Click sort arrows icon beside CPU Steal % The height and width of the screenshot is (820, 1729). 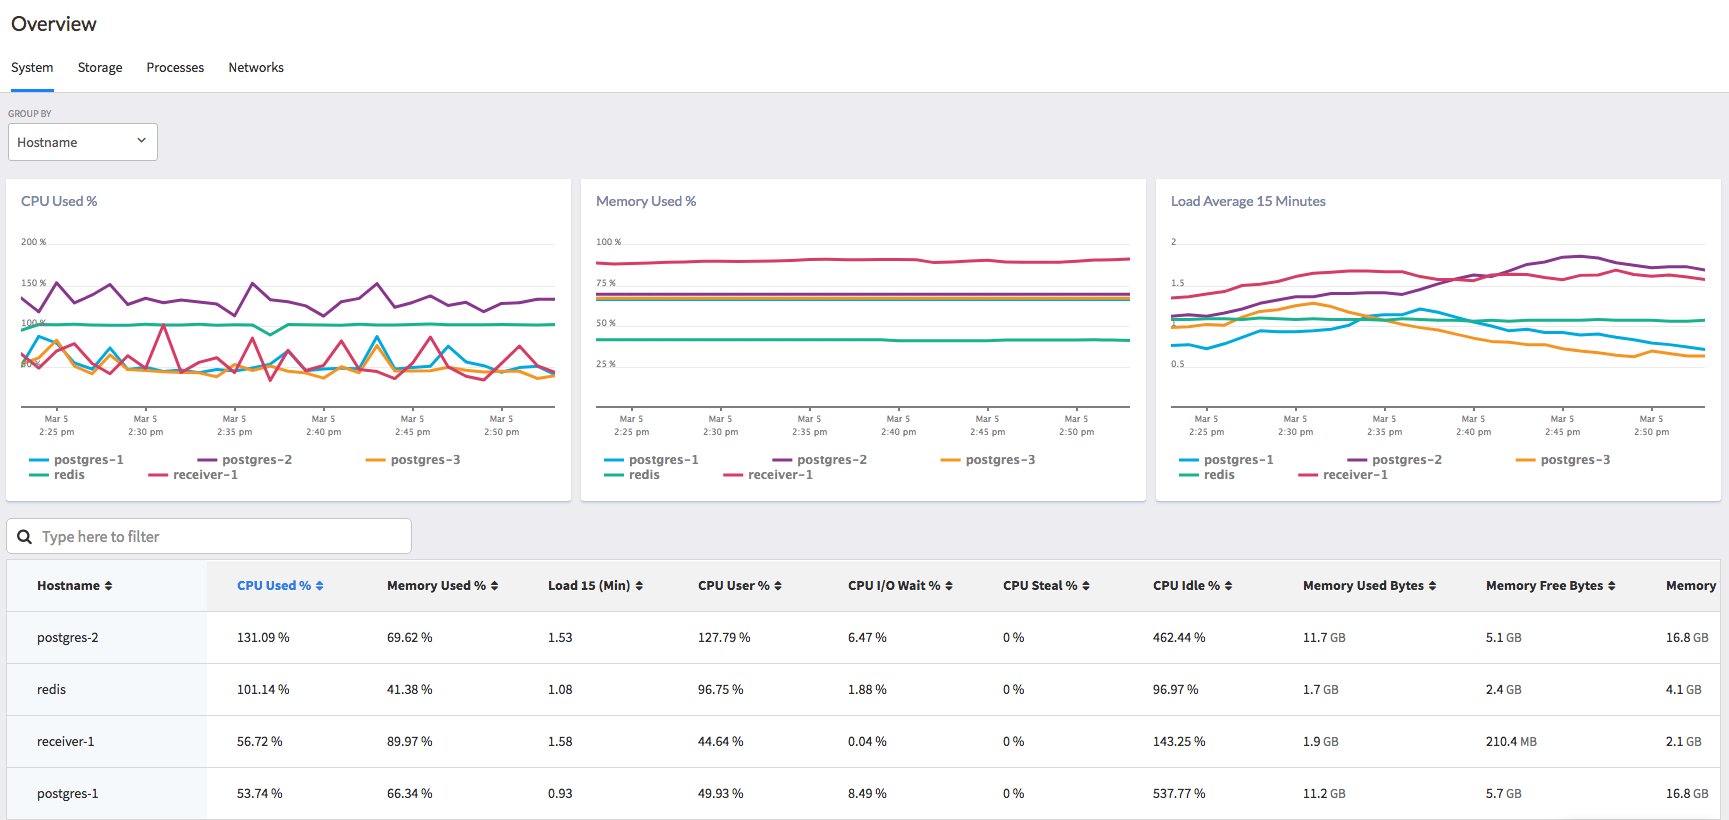(1086, 586)
